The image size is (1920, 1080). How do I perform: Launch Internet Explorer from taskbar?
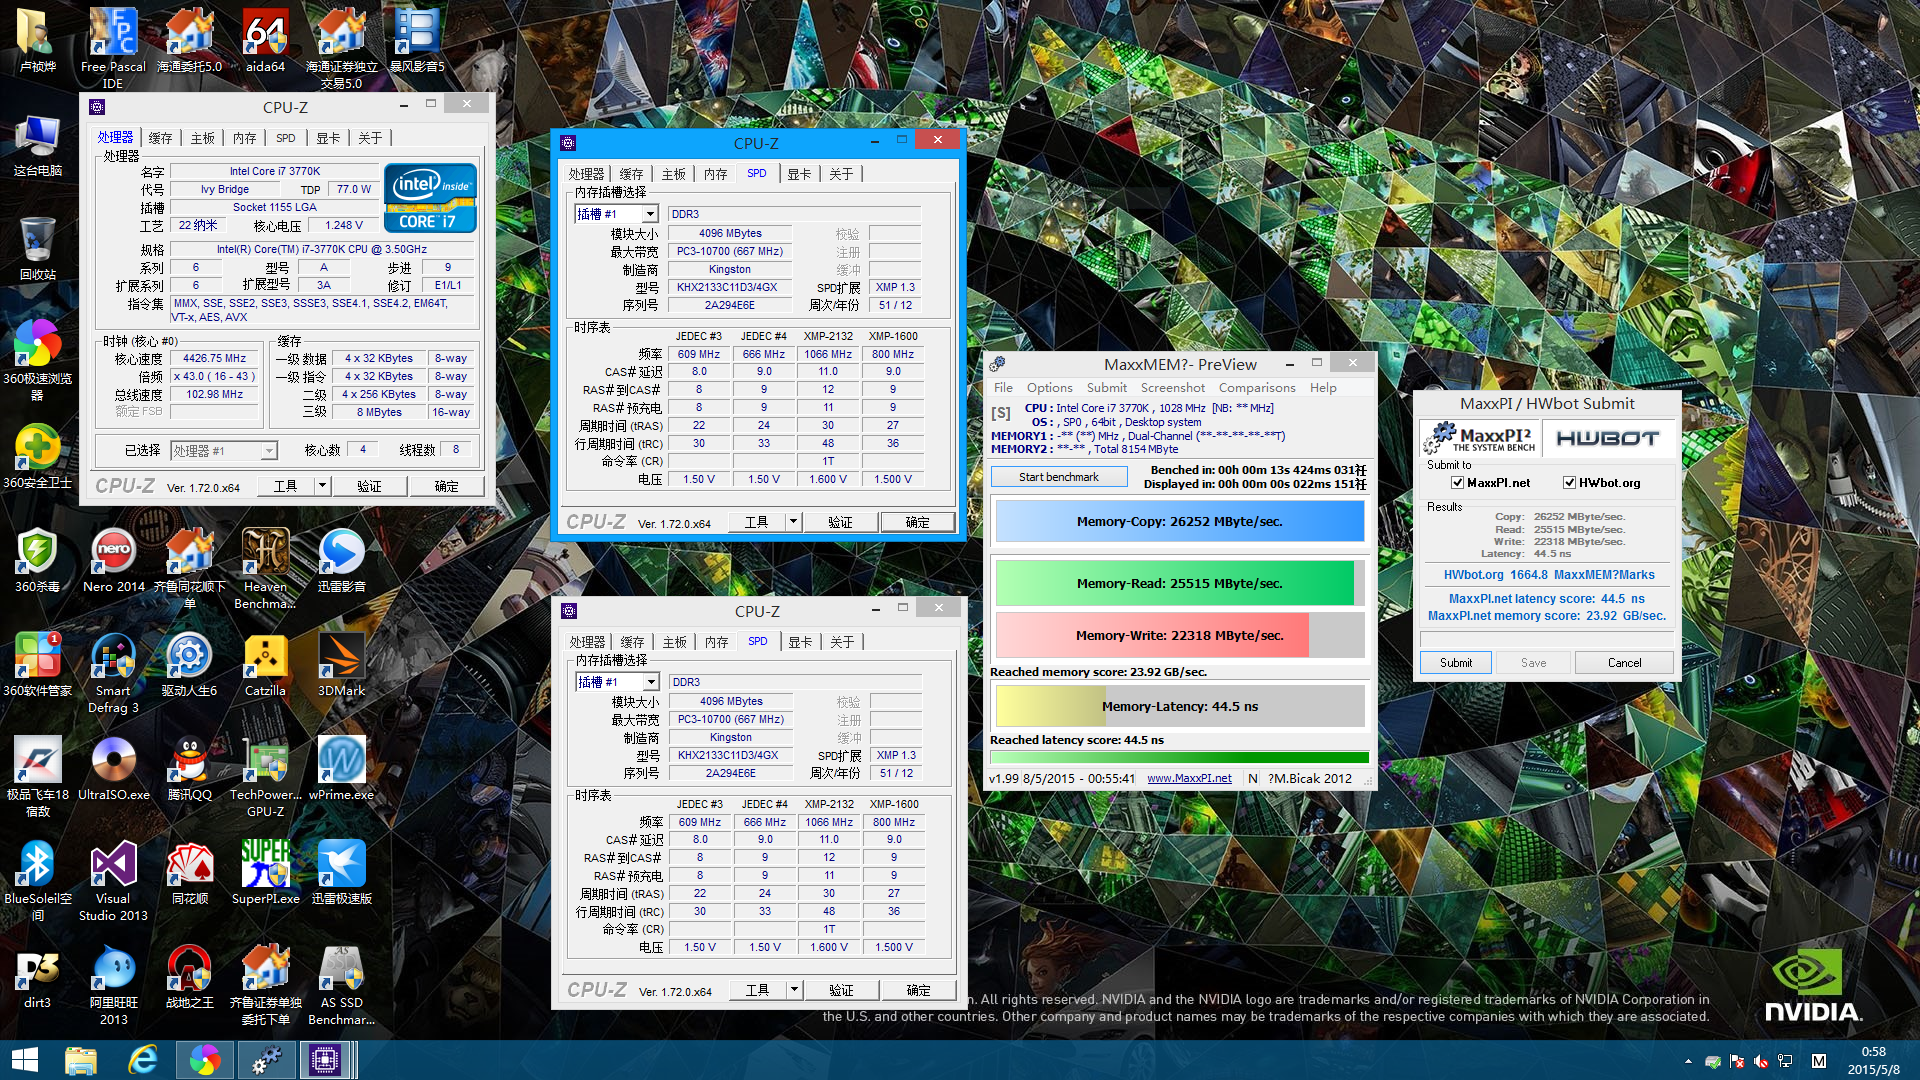(x=143, y=1060)
